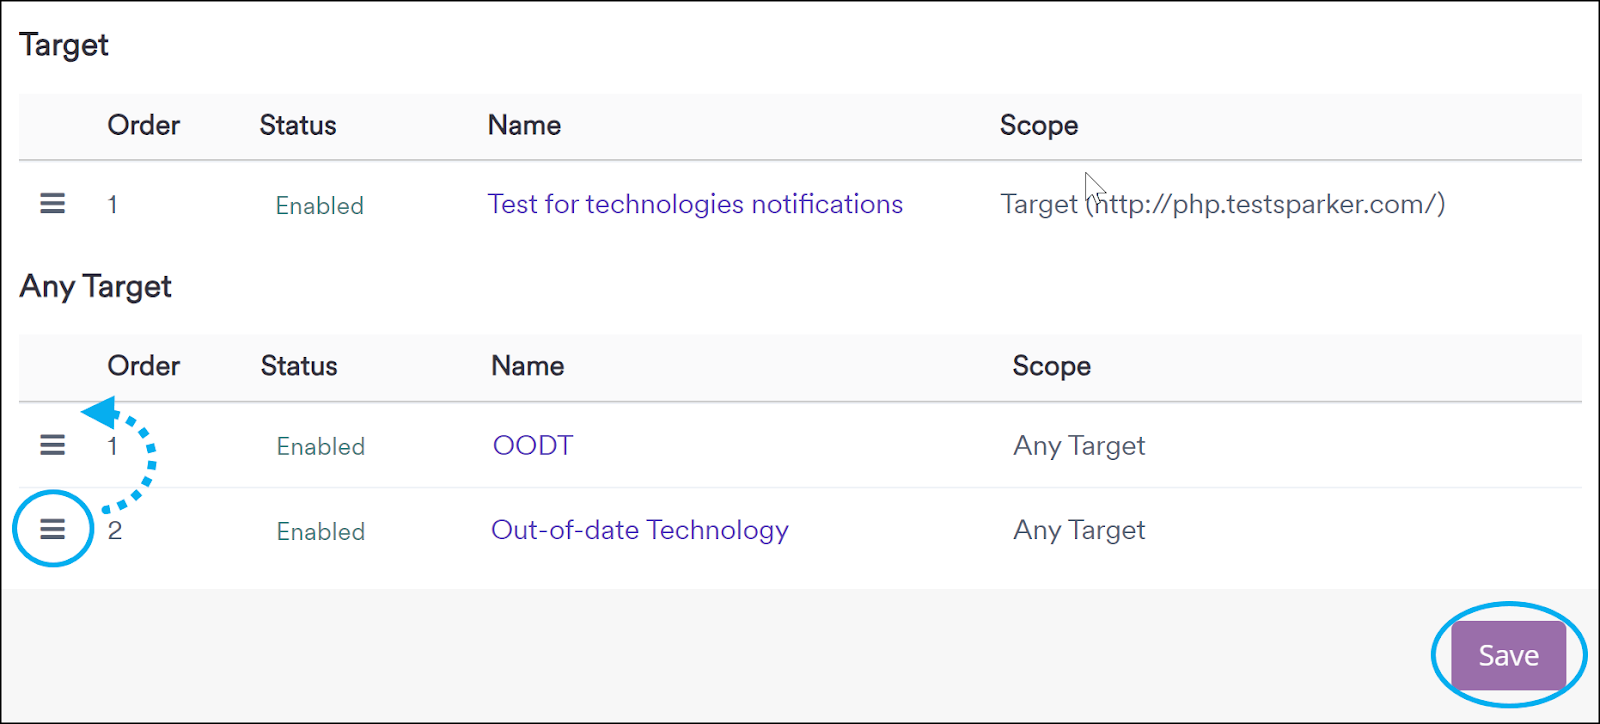1600x724 pixels.
Task: Click the drag handle for Test for technologies notifications
Action: tap(52, 204)
